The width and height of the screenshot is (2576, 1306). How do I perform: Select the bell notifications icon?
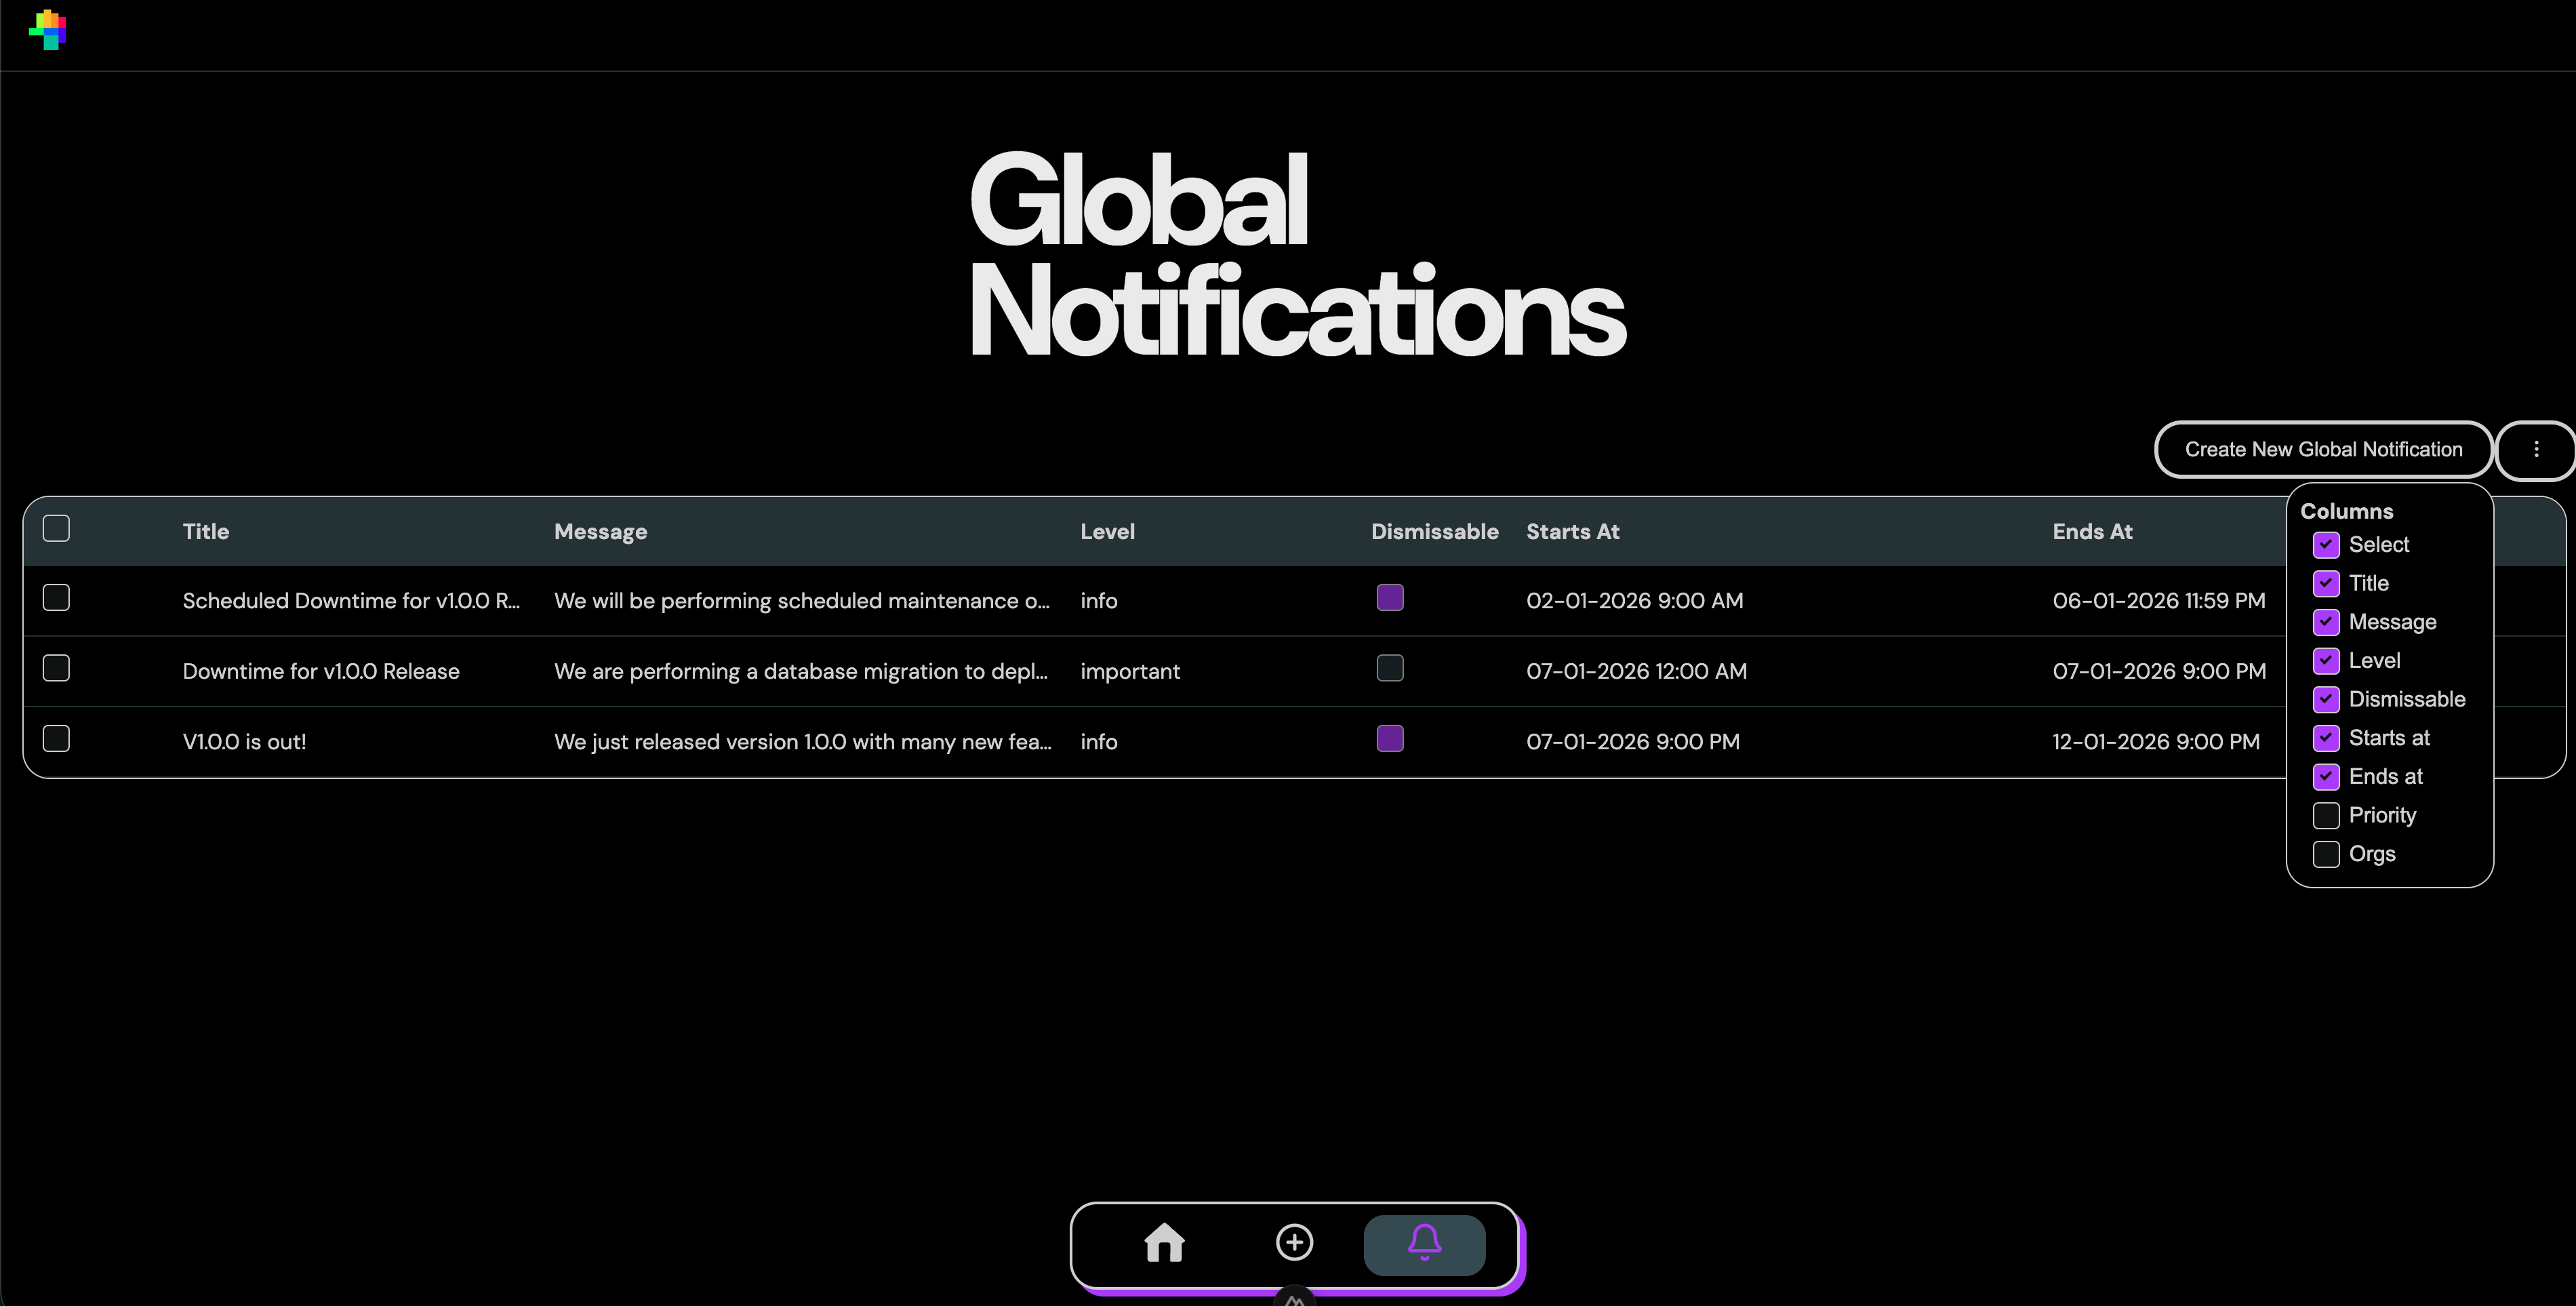[x=1424, y=1243]
